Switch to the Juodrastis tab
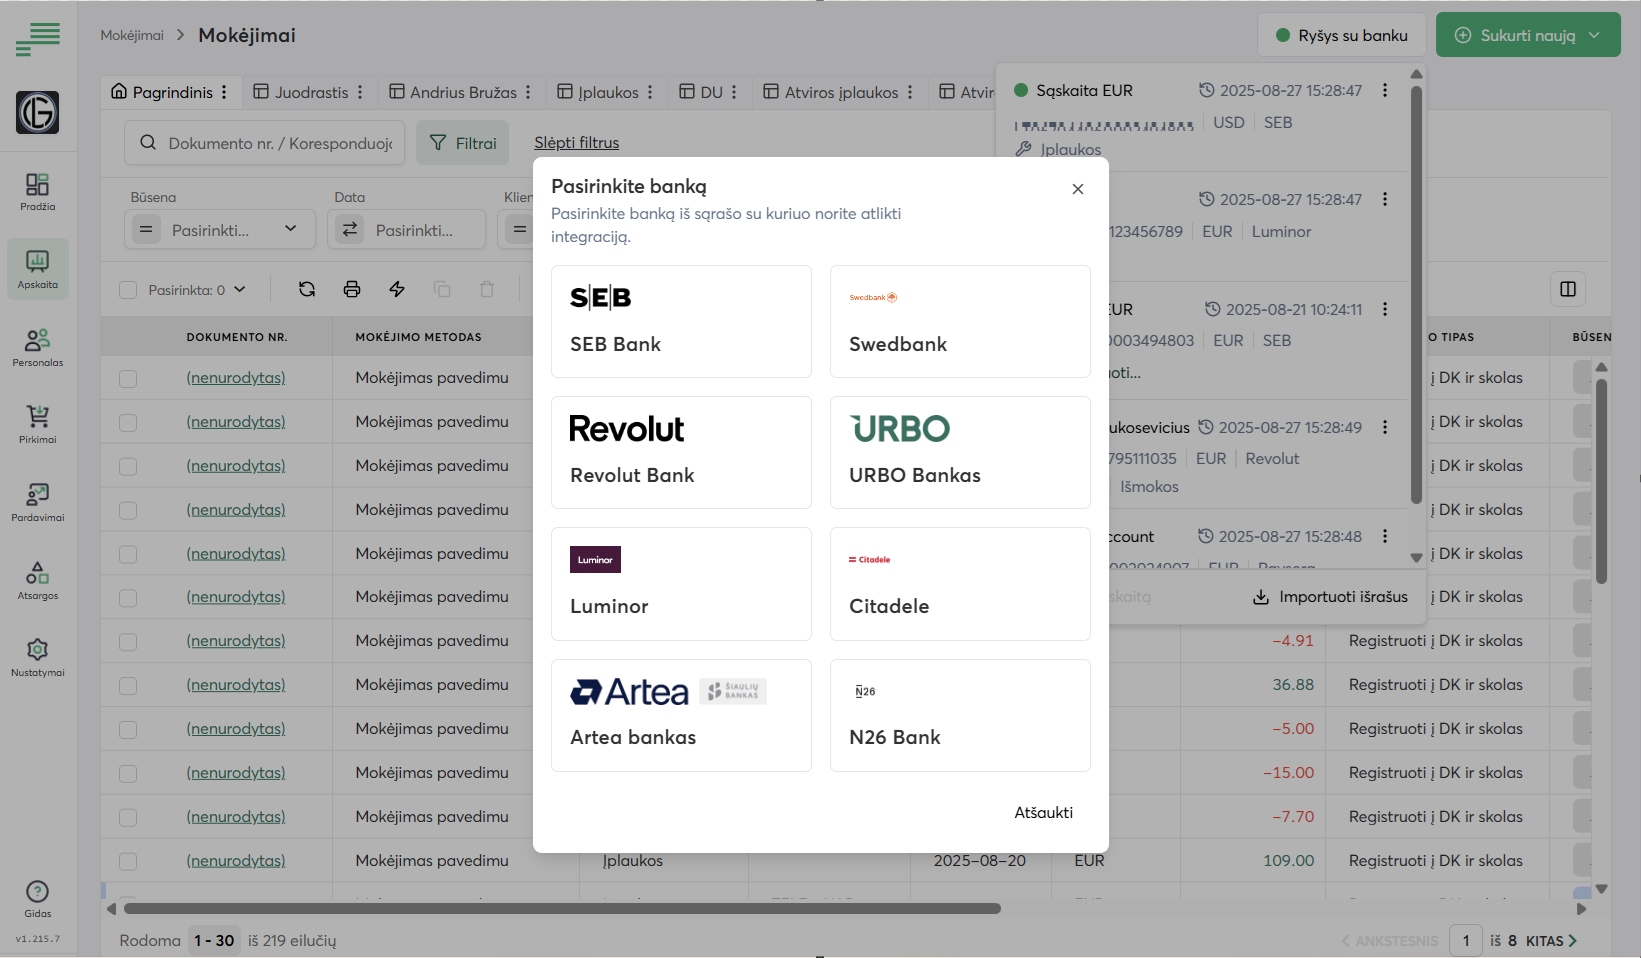This screenshot has width=1641, height=958. click(x=310, y=92)
